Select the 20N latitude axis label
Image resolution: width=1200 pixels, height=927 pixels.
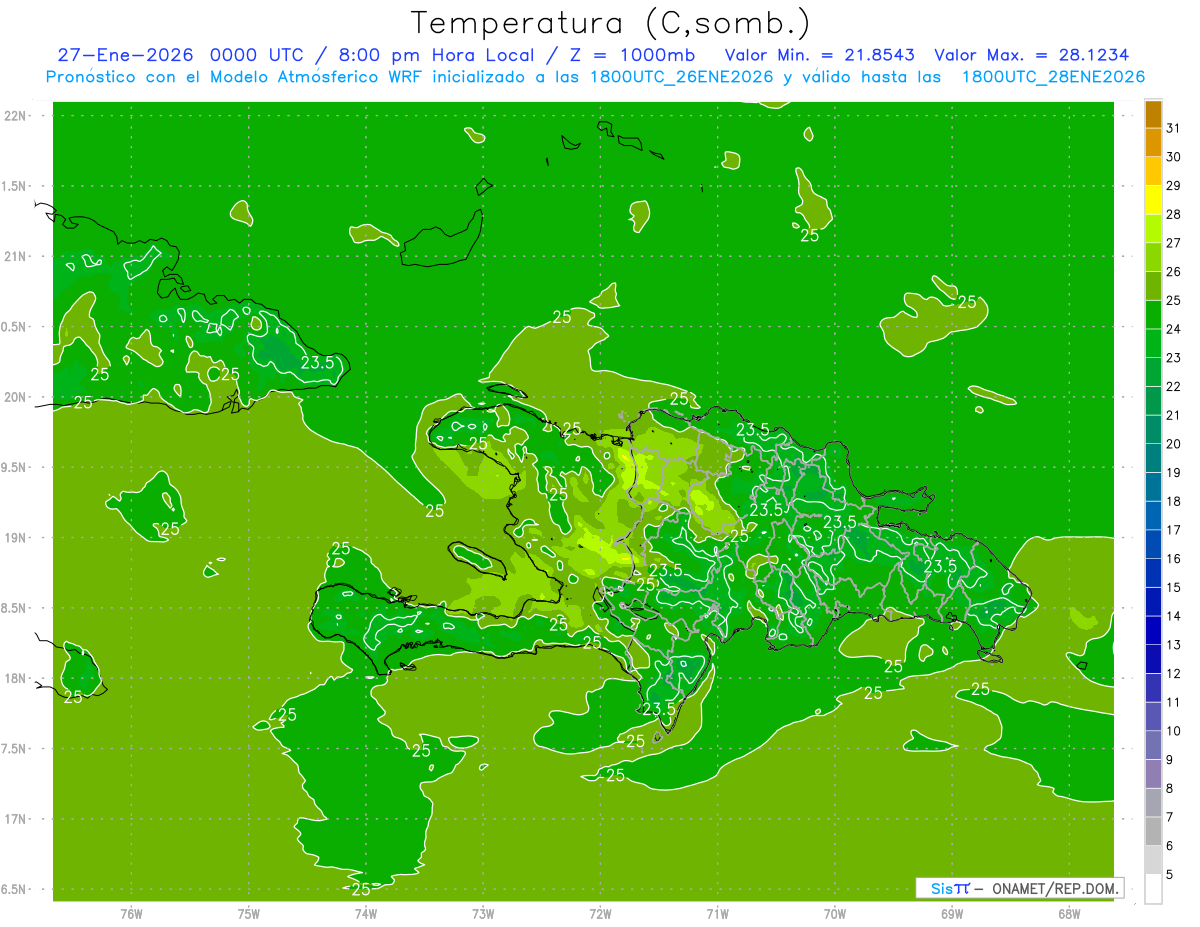point(17,397)
